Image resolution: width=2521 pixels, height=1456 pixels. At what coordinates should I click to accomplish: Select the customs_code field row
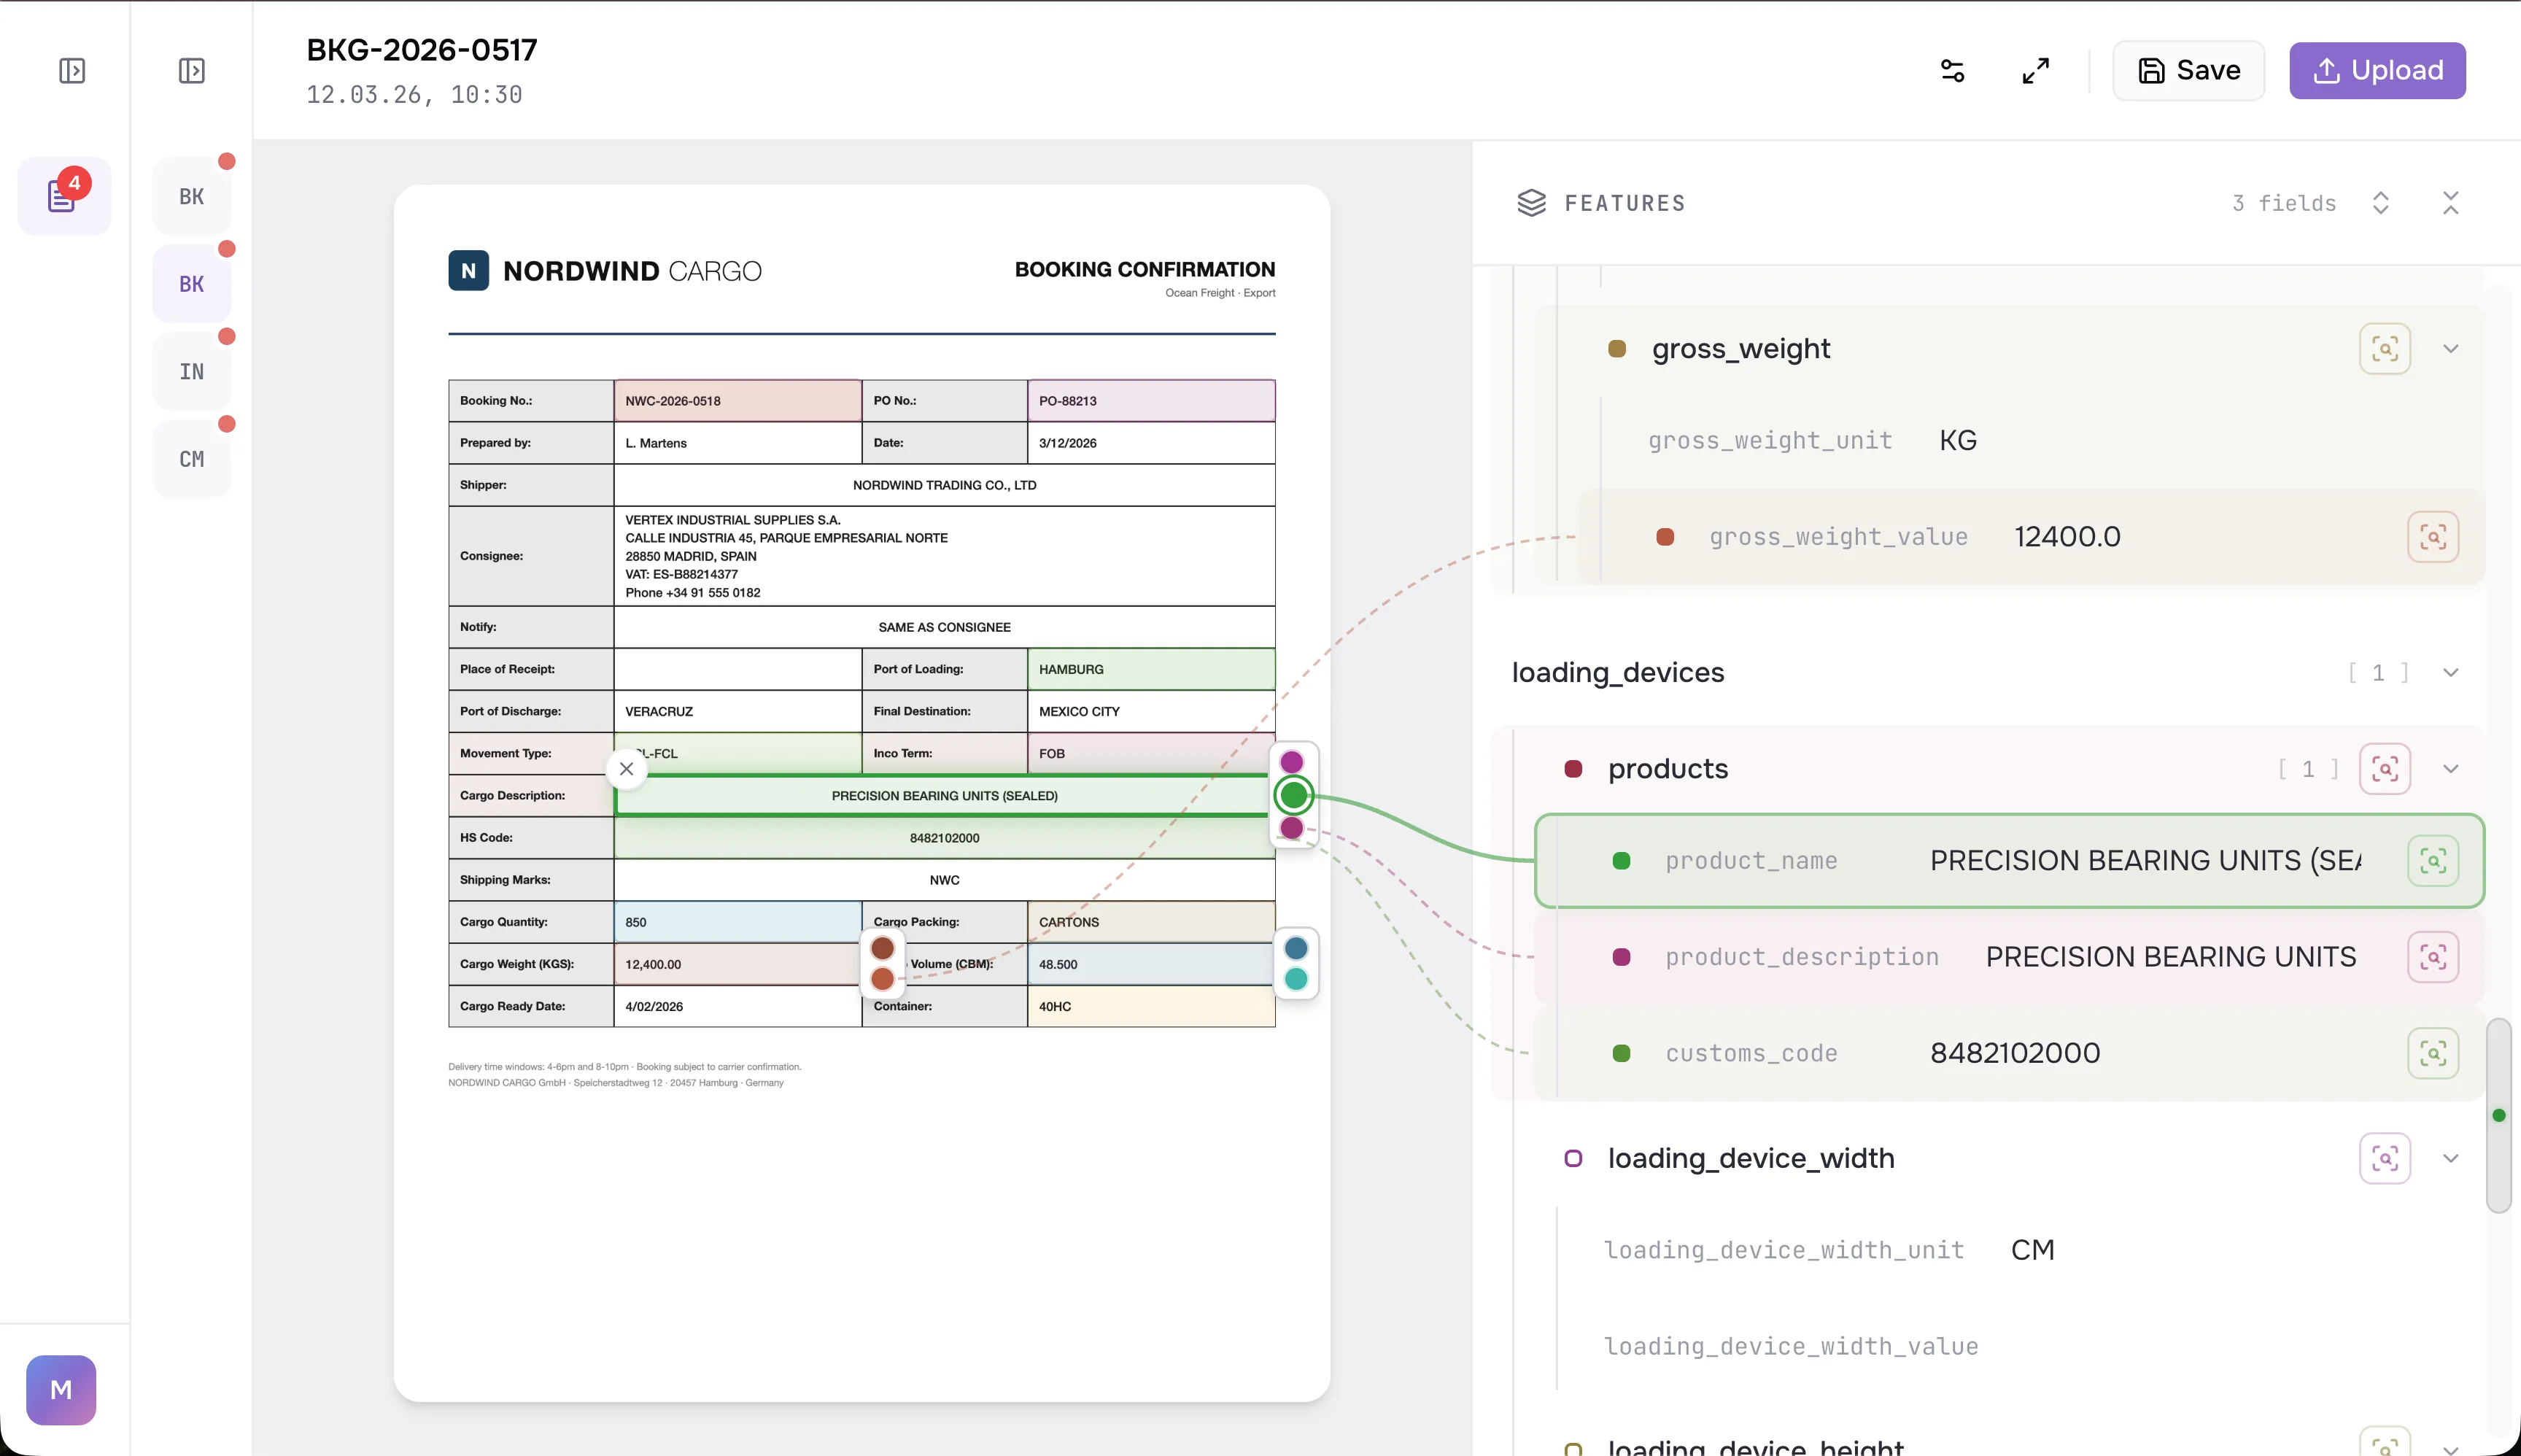(2009, 1053)
